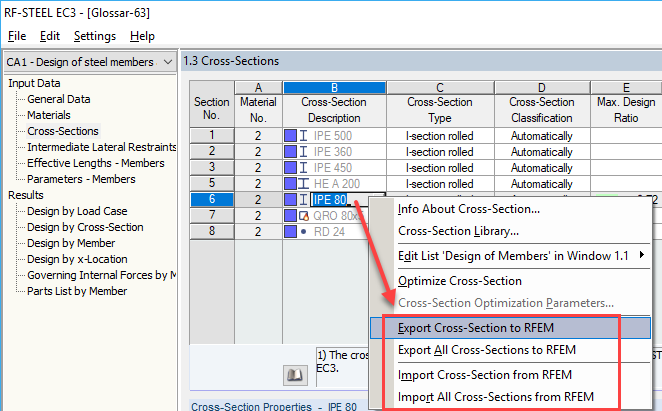
Task: Expand Edit List 'Design of Members' submenu arrow
Action: [642, 255]
